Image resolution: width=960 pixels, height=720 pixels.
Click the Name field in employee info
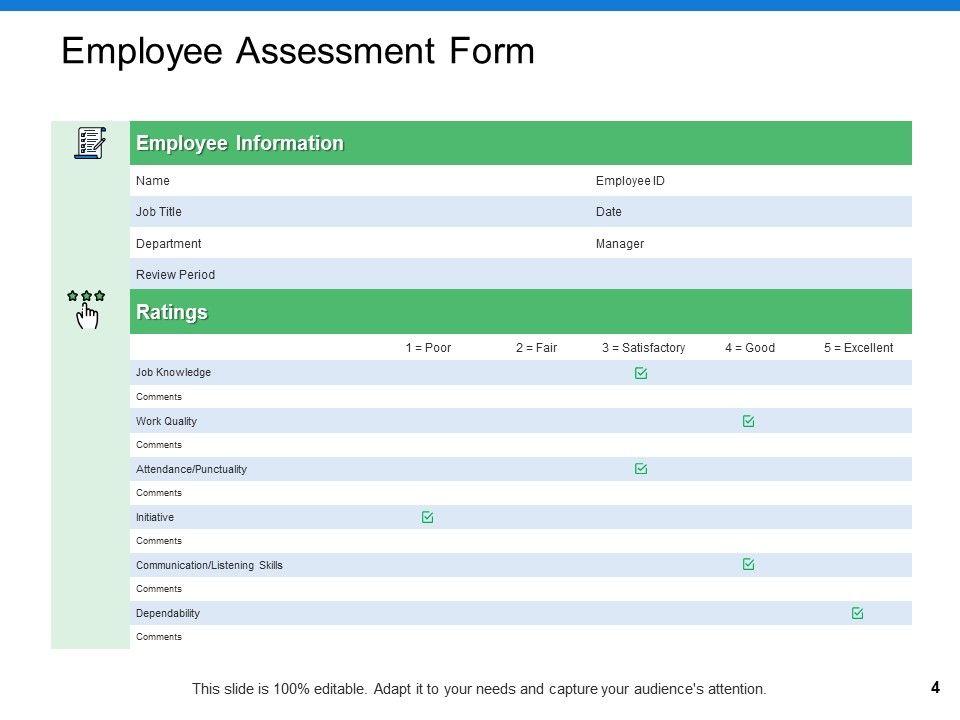point(153,181)
